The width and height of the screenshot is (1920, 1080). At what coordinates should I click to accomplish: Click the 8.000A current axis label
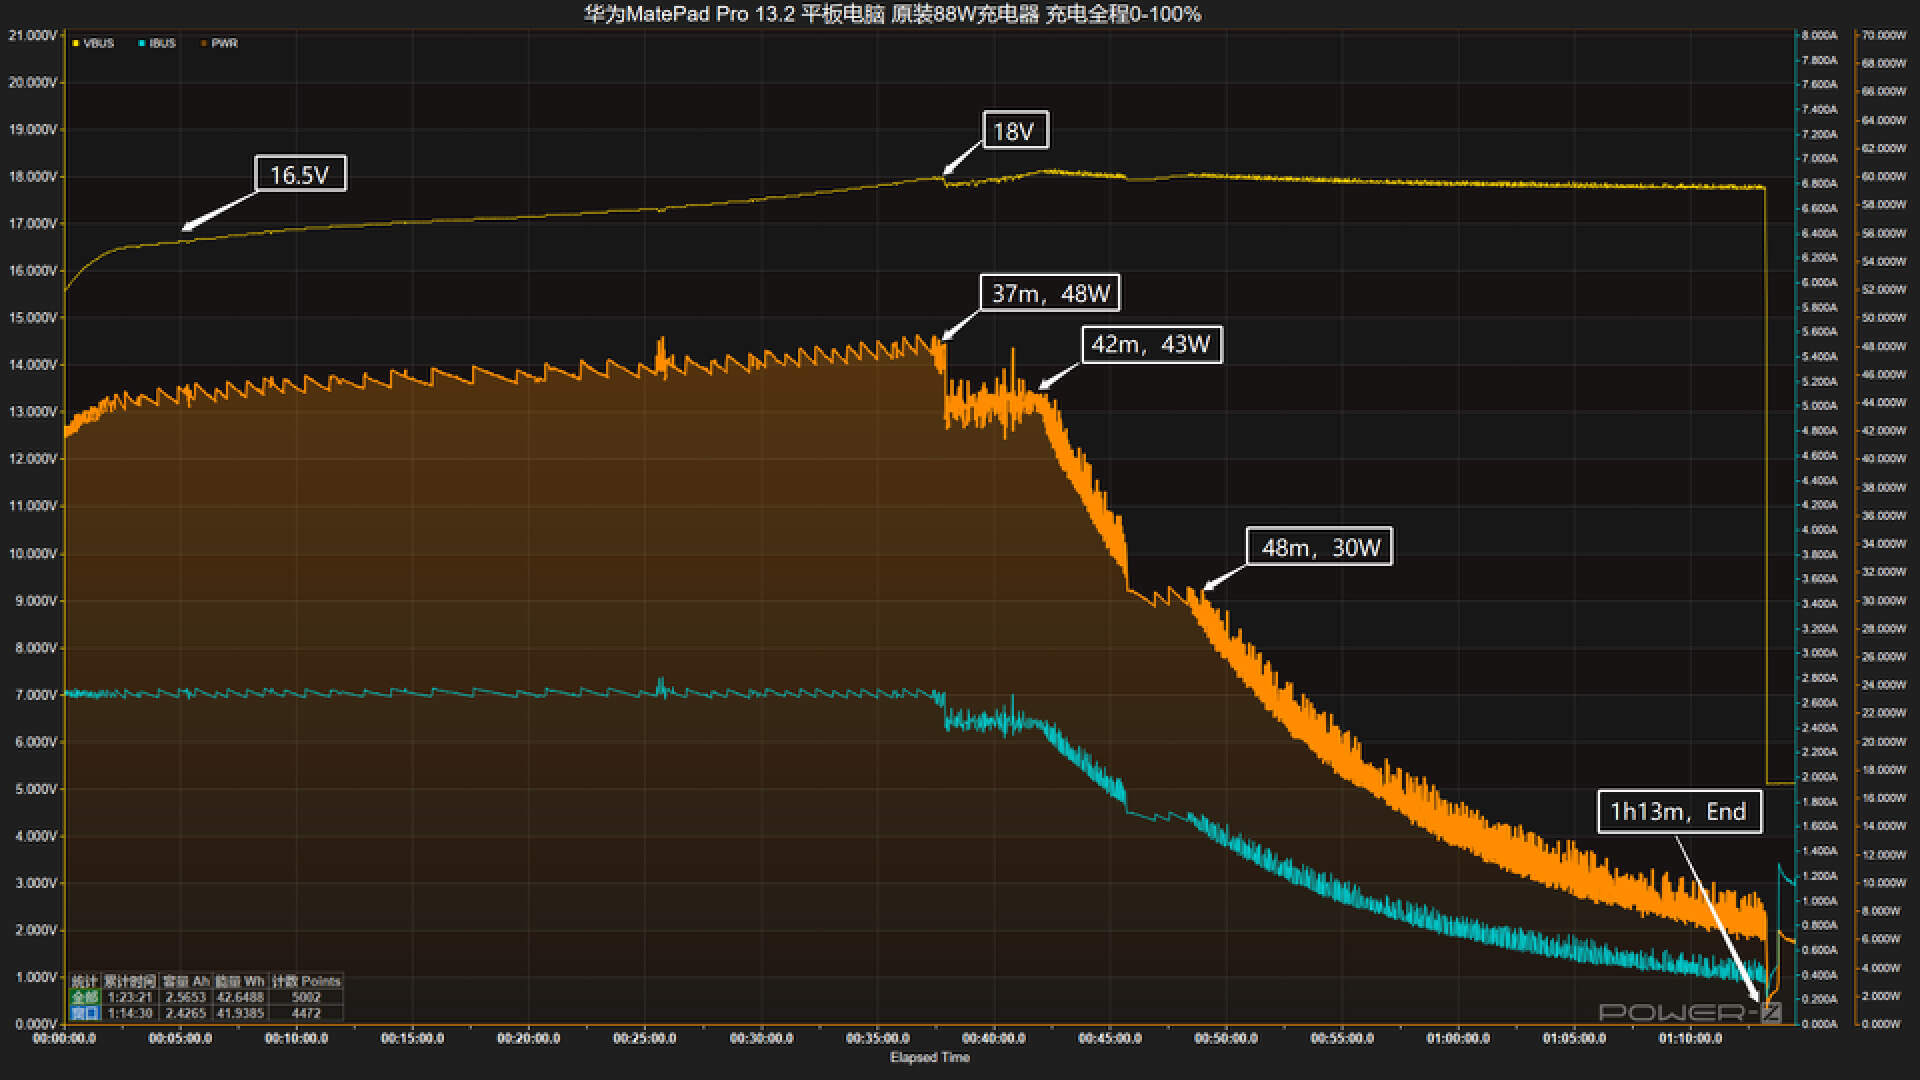pyautogui.click(x=1819, y=35)
